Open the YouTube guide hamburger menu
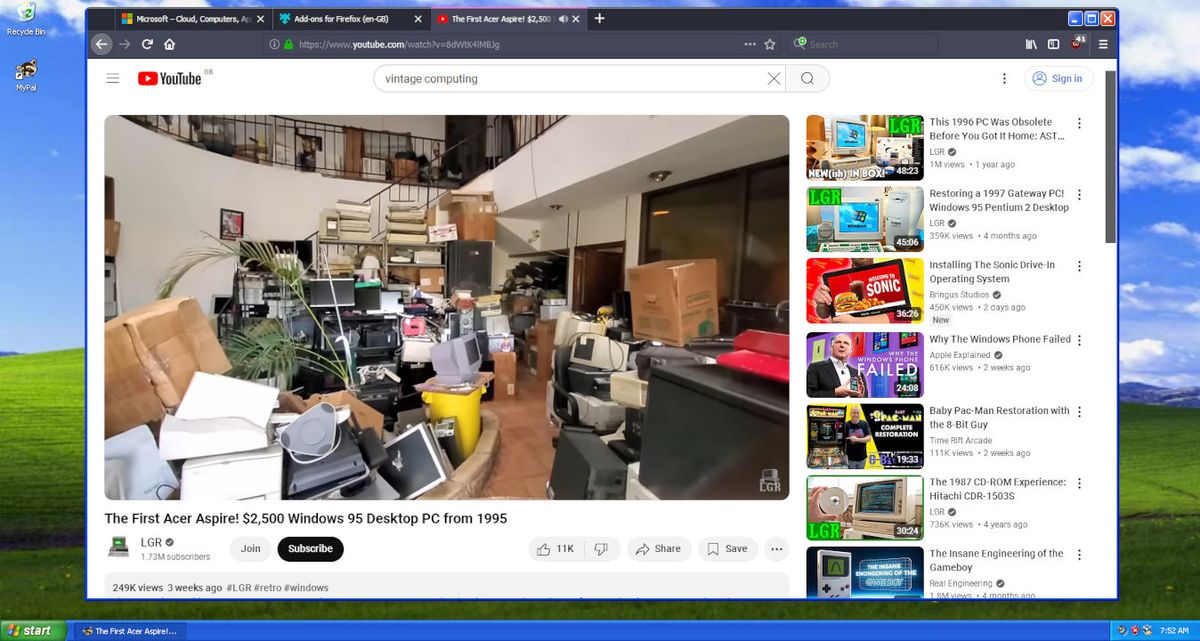 (x=113, y=78)
